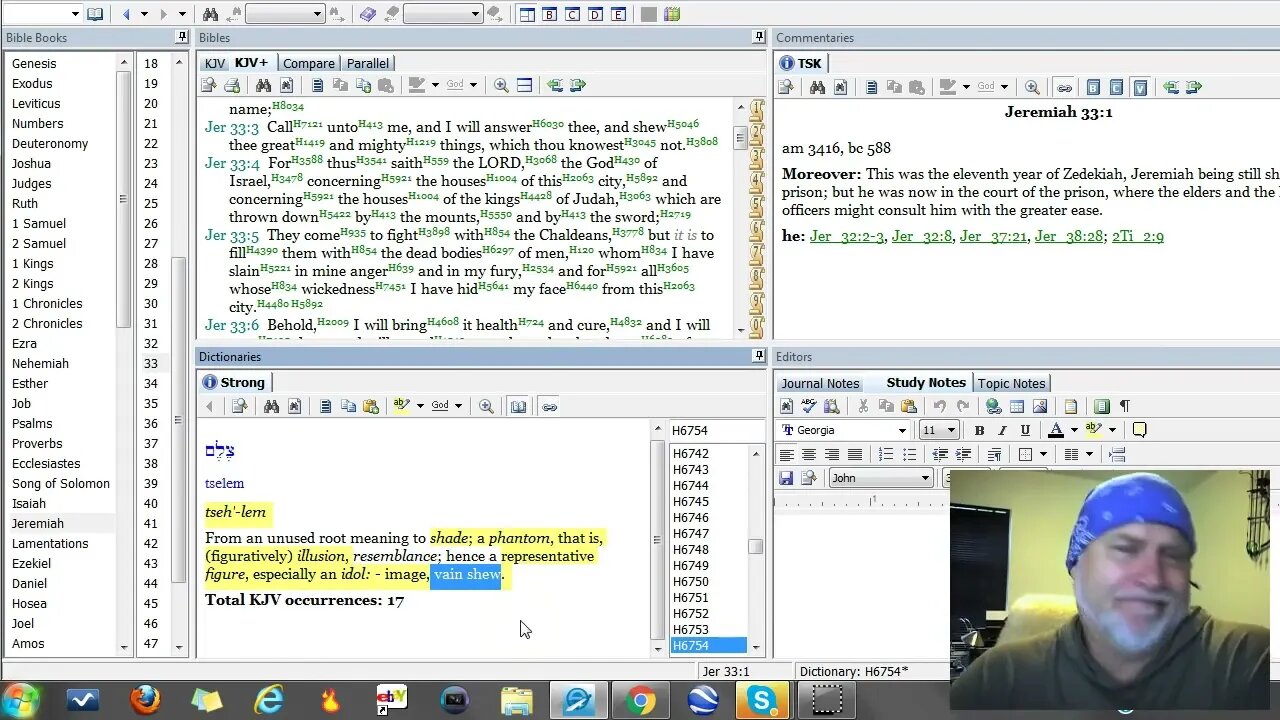Toggle Underline formatting in the editor

(1025, 430)
